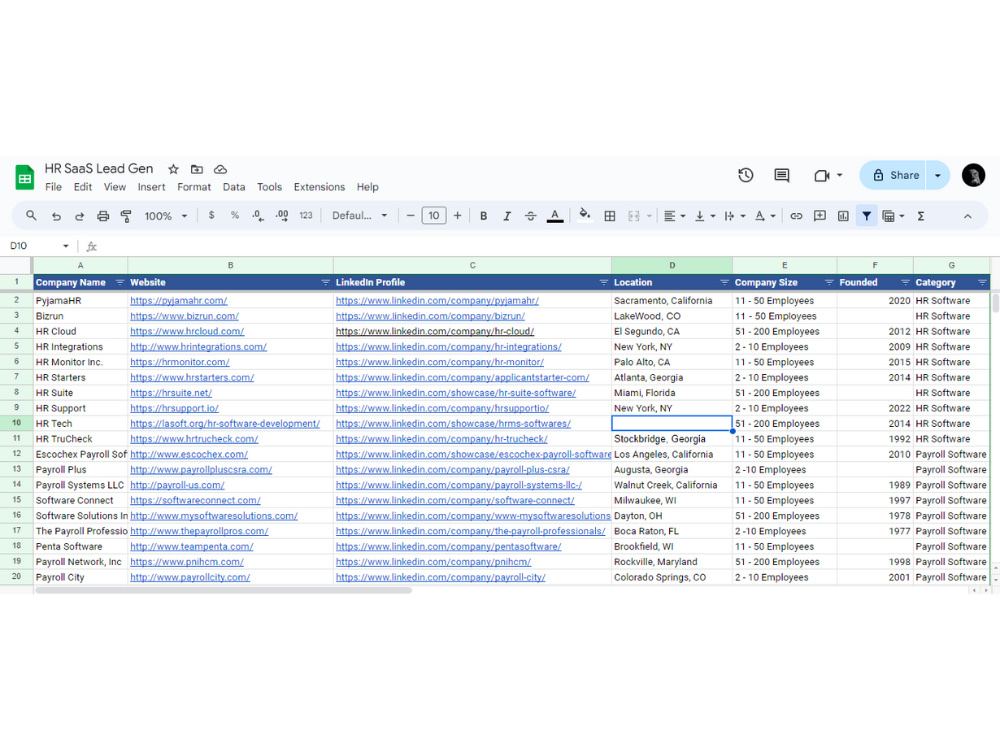Screen dimensions: 1000x750
Task: Open the text rotation dropdown
Action: (x=765, y=216)
